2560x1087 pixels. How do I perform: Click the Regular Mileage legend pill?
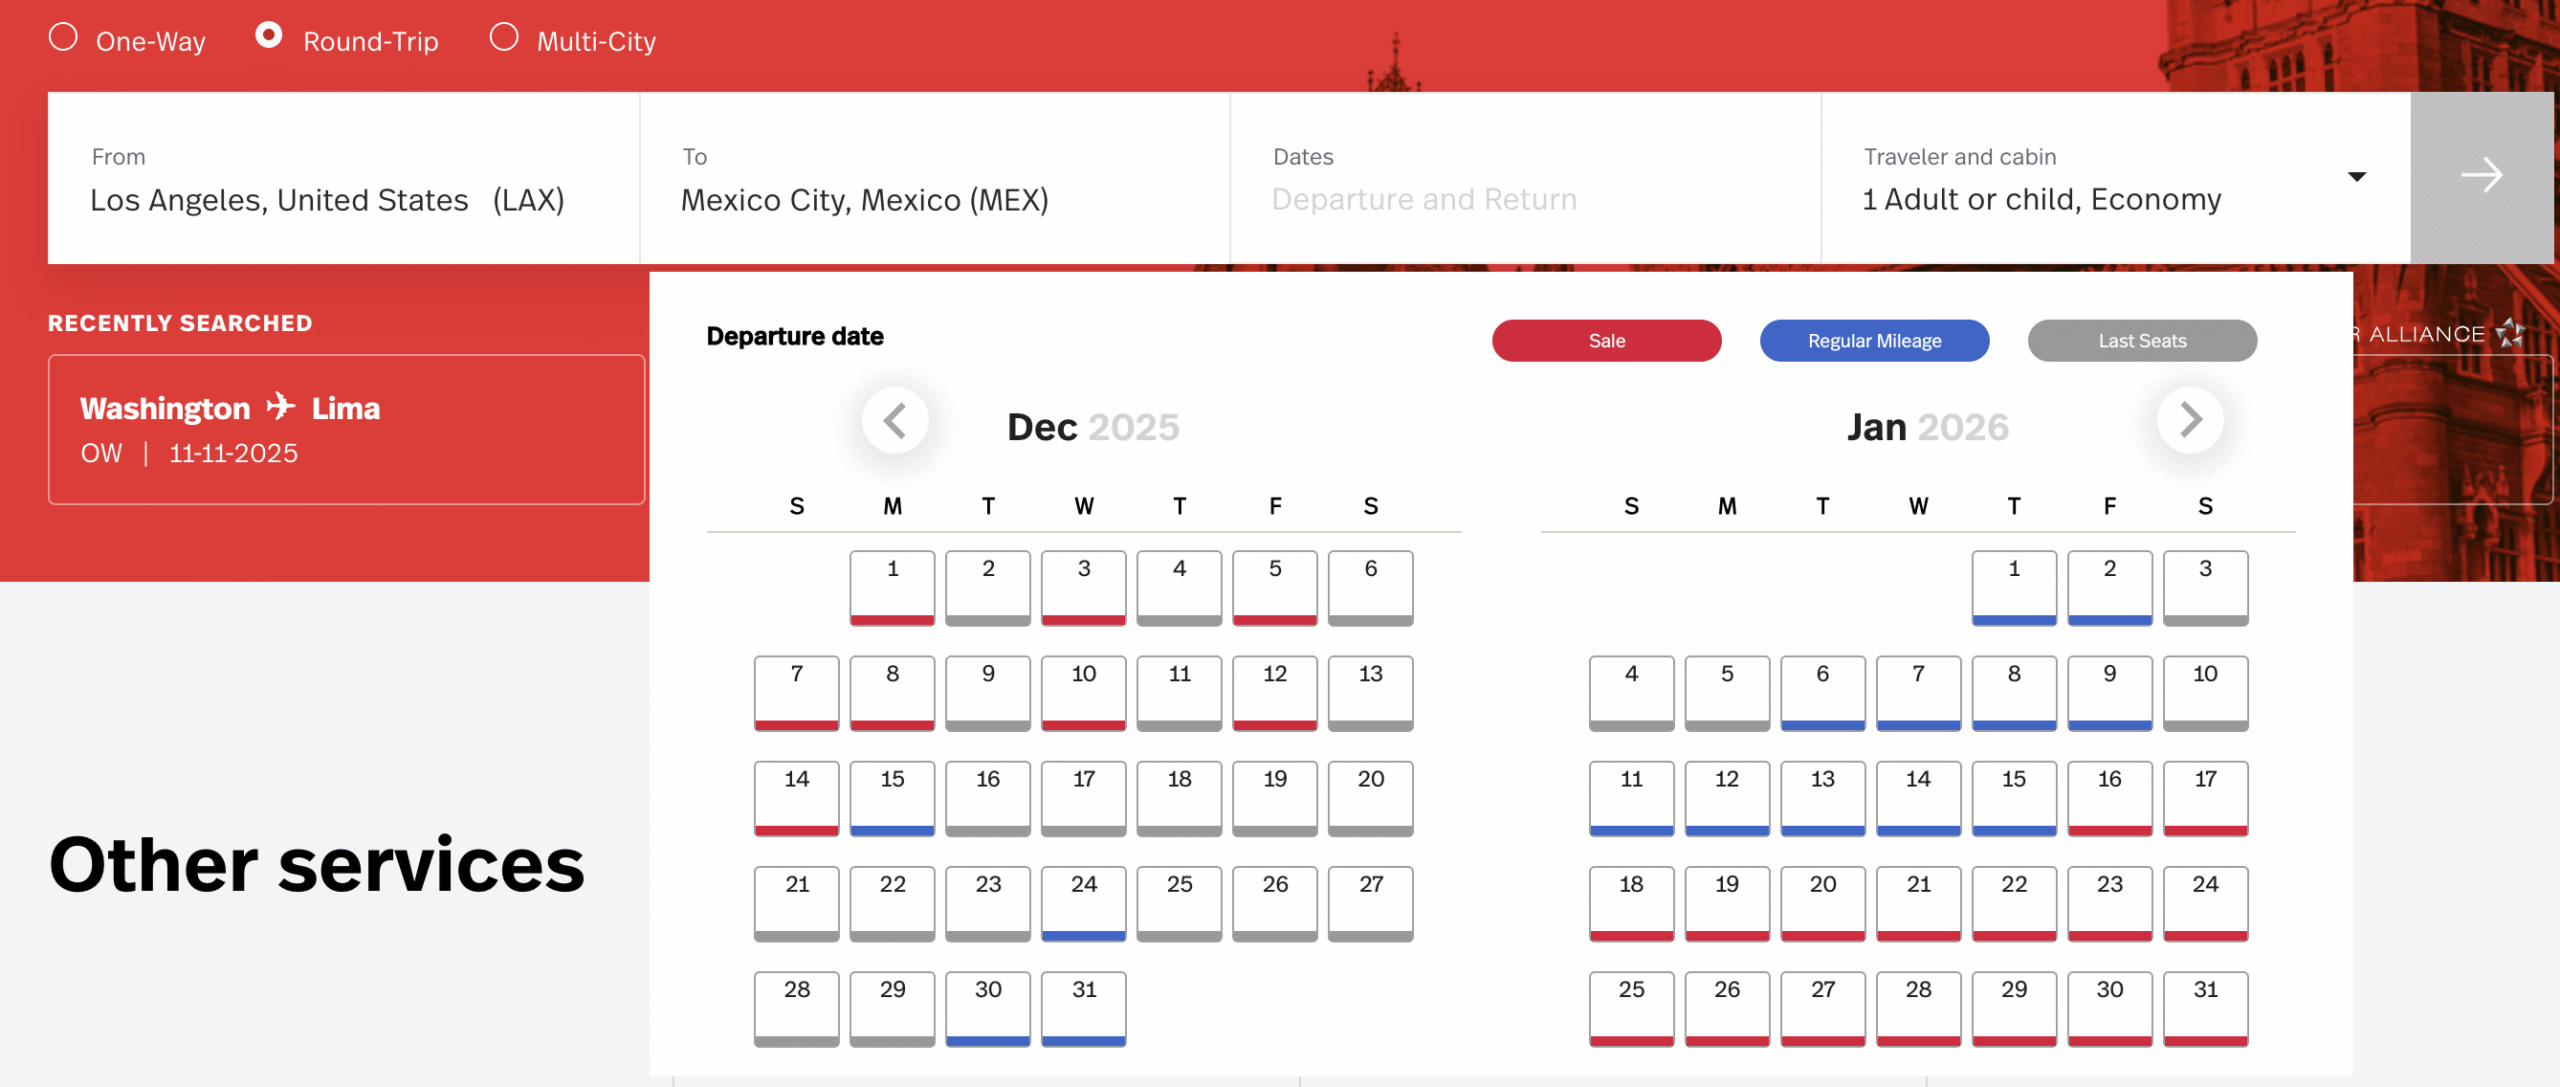click(x=1873, y=340)
